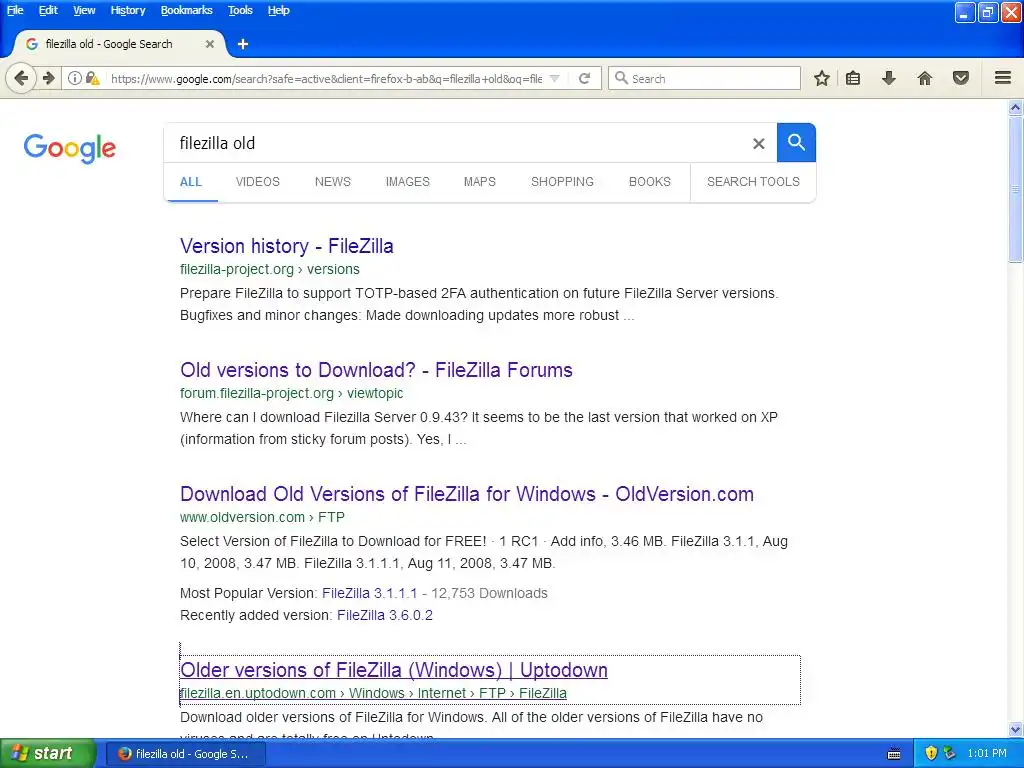Switch to the MAPS tab
Viewport: 1024px width, 768px height.
coord(479,182)
